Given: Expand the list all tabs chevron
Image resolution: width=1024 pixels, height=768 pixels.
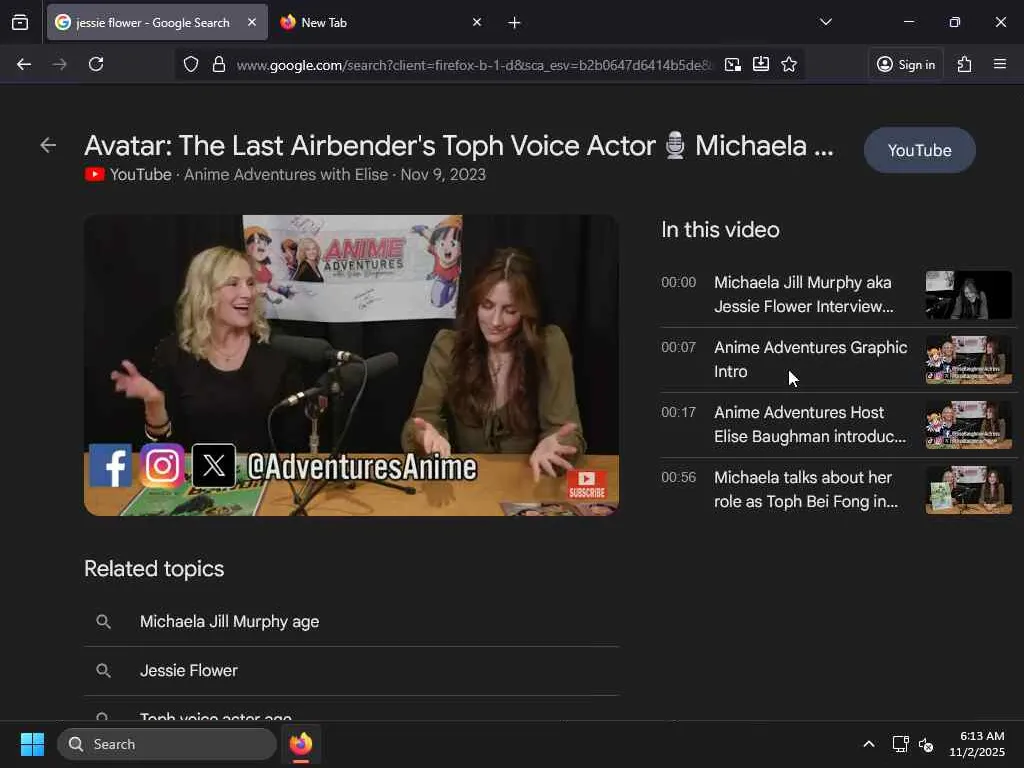Looking at the screenshot, I should pyautogui.click(x=825, y=22).
